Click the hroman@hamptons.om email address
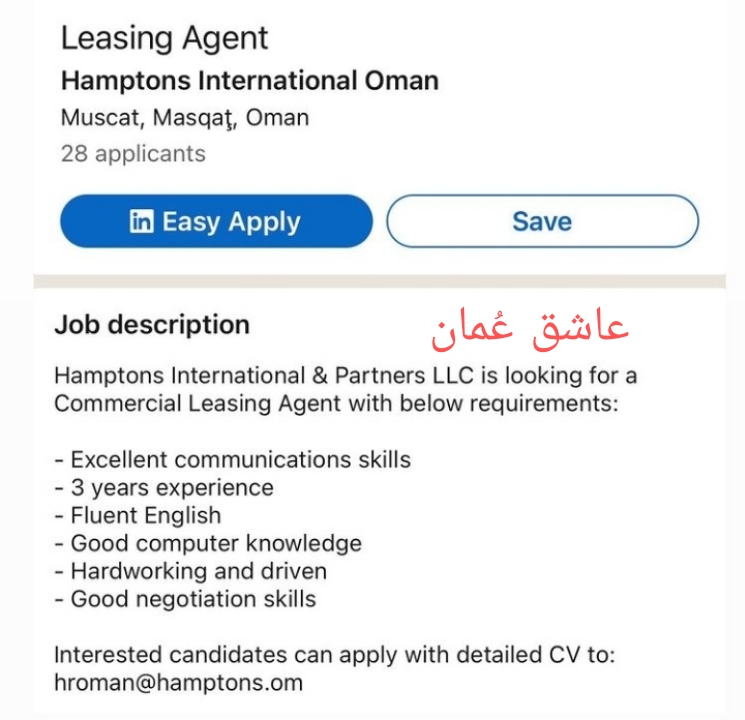 (x=178, y=683)
